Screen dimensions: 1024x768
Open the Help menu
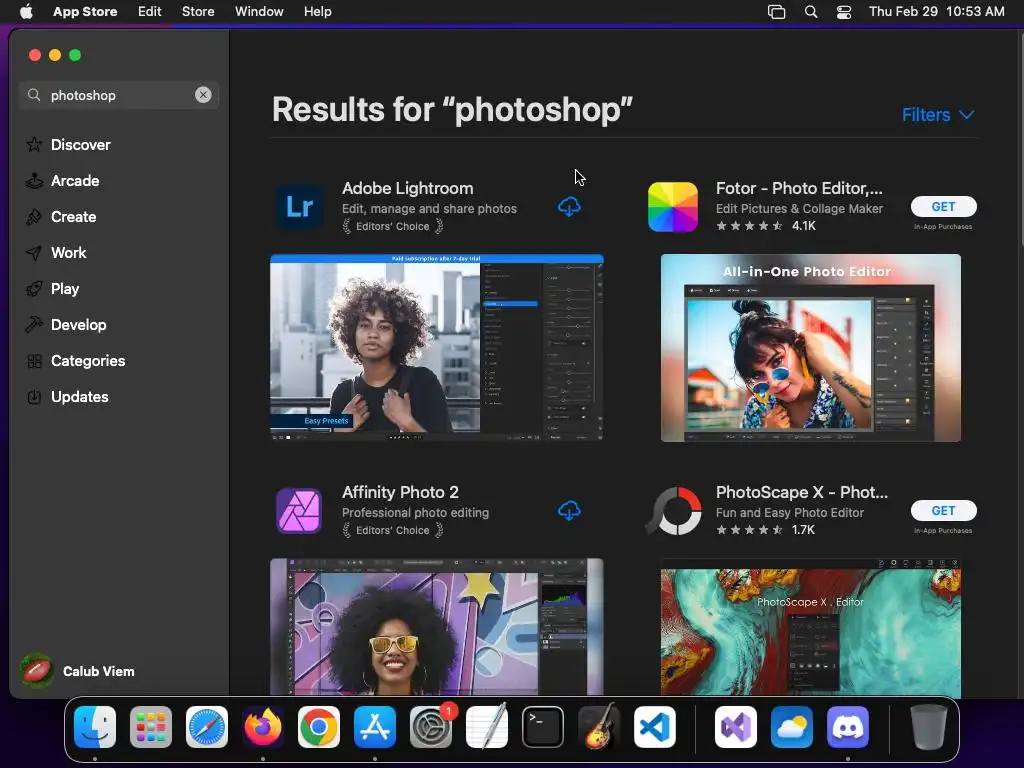317,11
